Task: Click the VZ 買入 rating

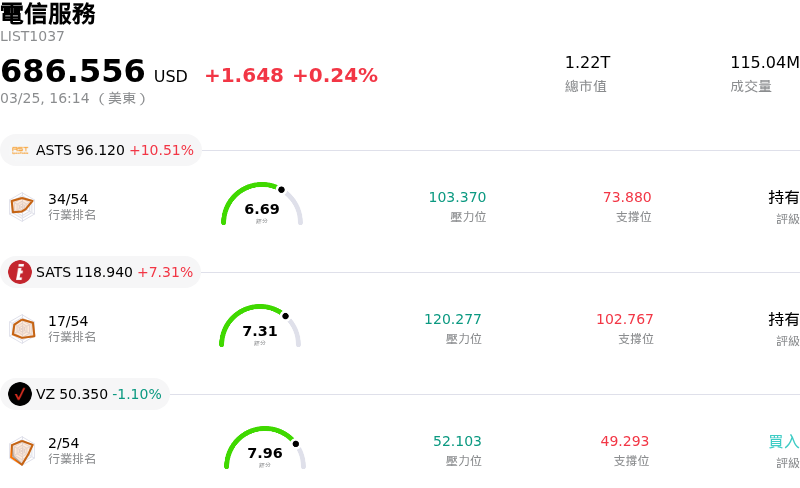Action: [783, 441]
